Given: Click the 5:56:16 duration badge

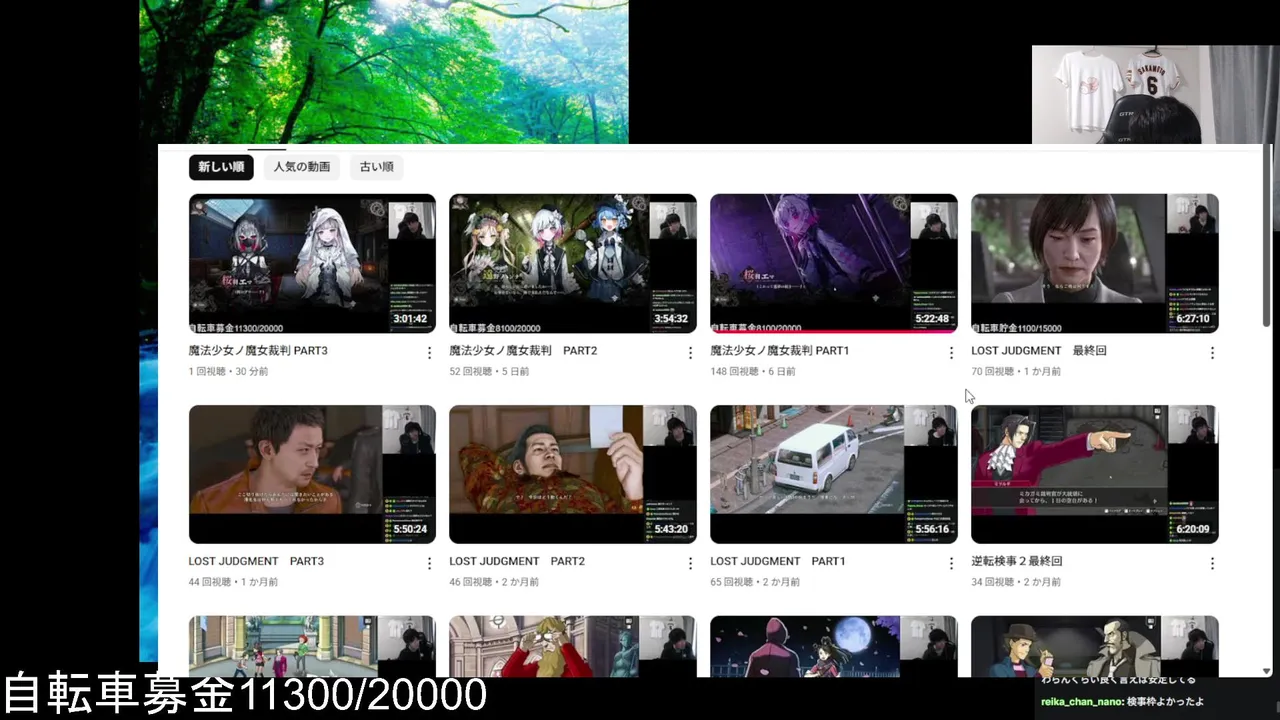Looking at the screenshot, I should coord(932,529).
